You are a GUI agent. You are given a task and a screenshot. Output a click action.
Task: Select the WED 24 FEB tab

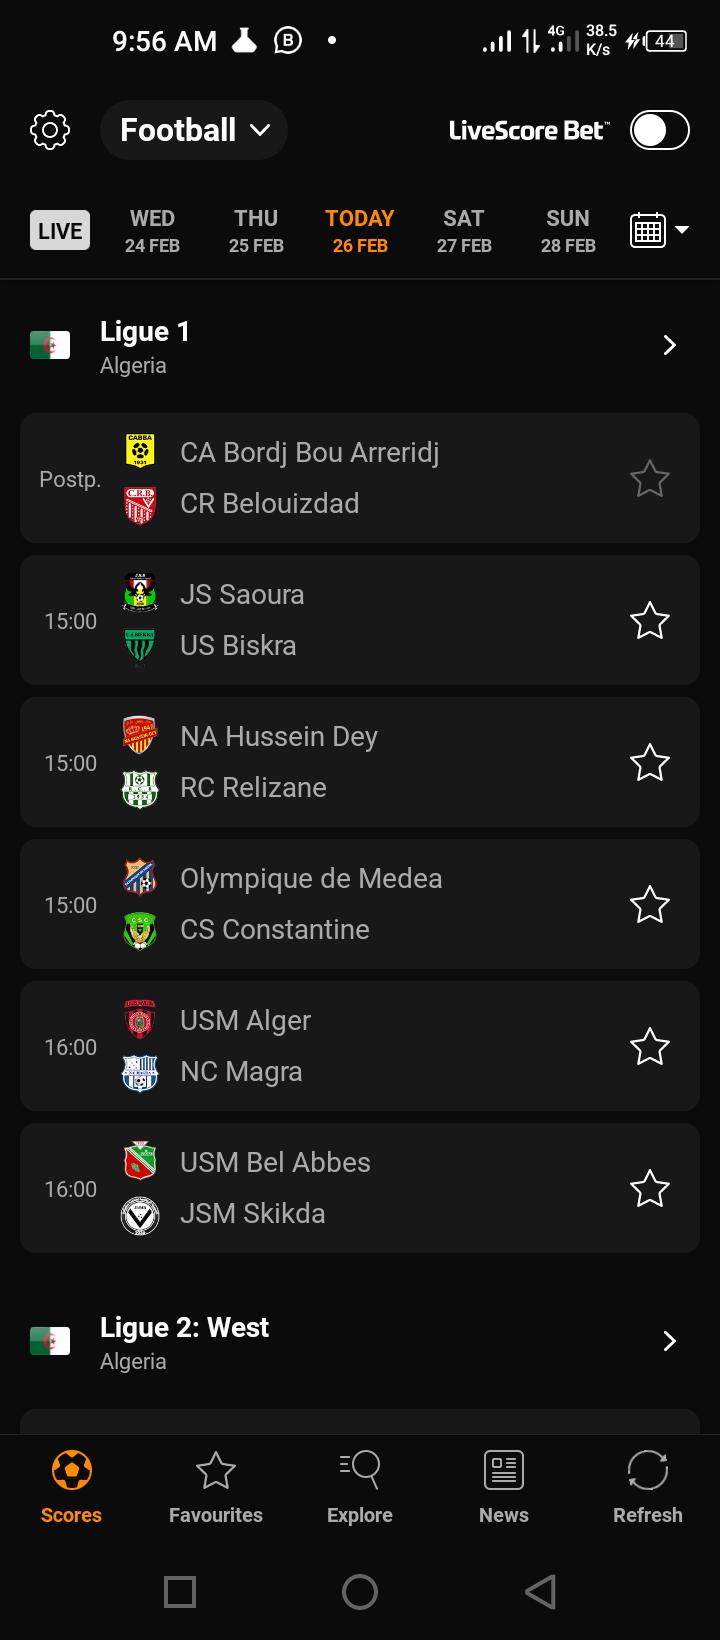(x=152, y=231)
